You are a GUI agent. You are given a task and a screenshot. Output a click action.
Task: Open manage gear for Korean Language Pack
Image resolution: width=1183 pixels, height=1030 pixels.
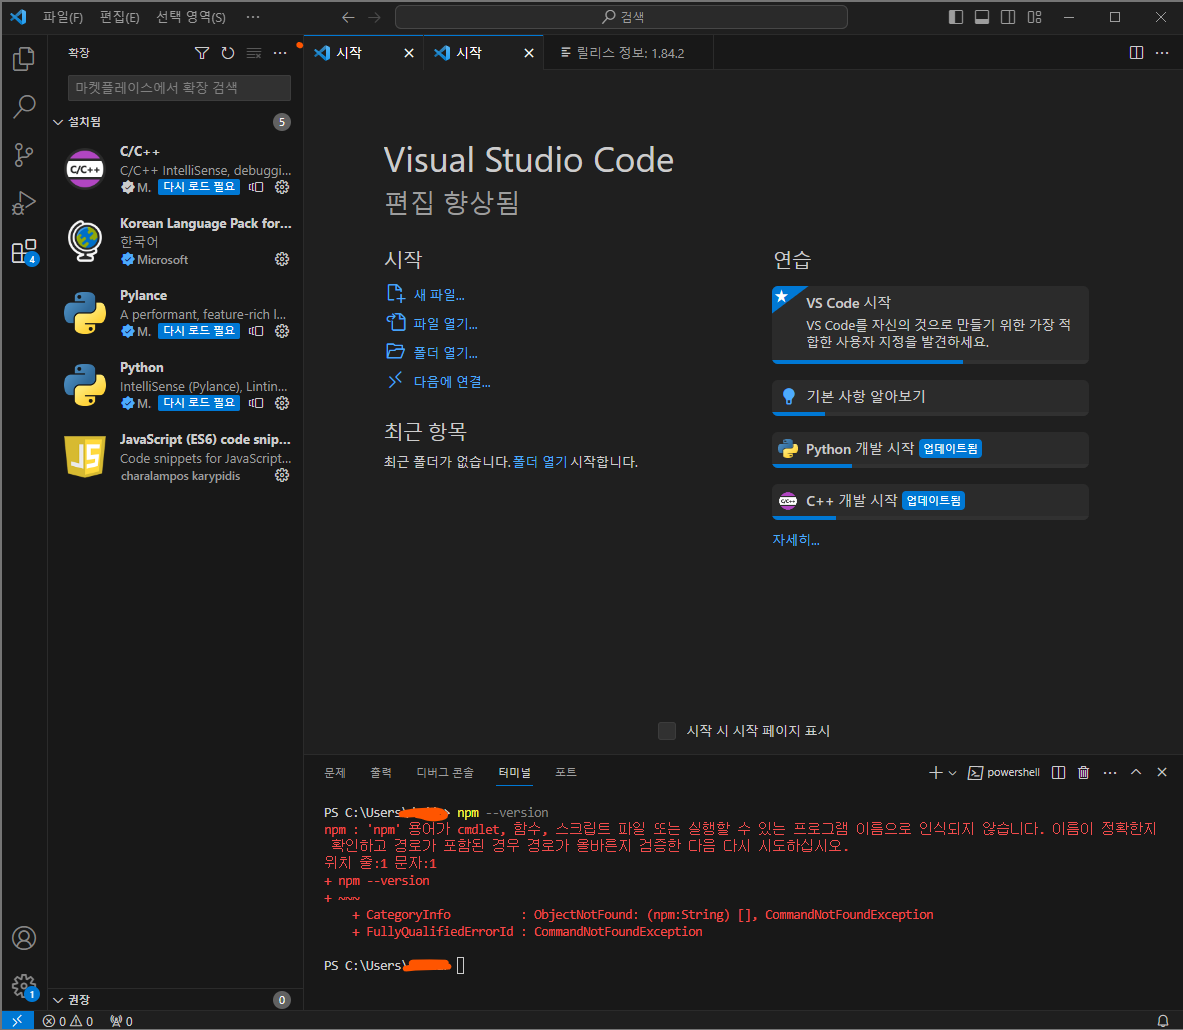pyautogui.click(x=282, y=260)
